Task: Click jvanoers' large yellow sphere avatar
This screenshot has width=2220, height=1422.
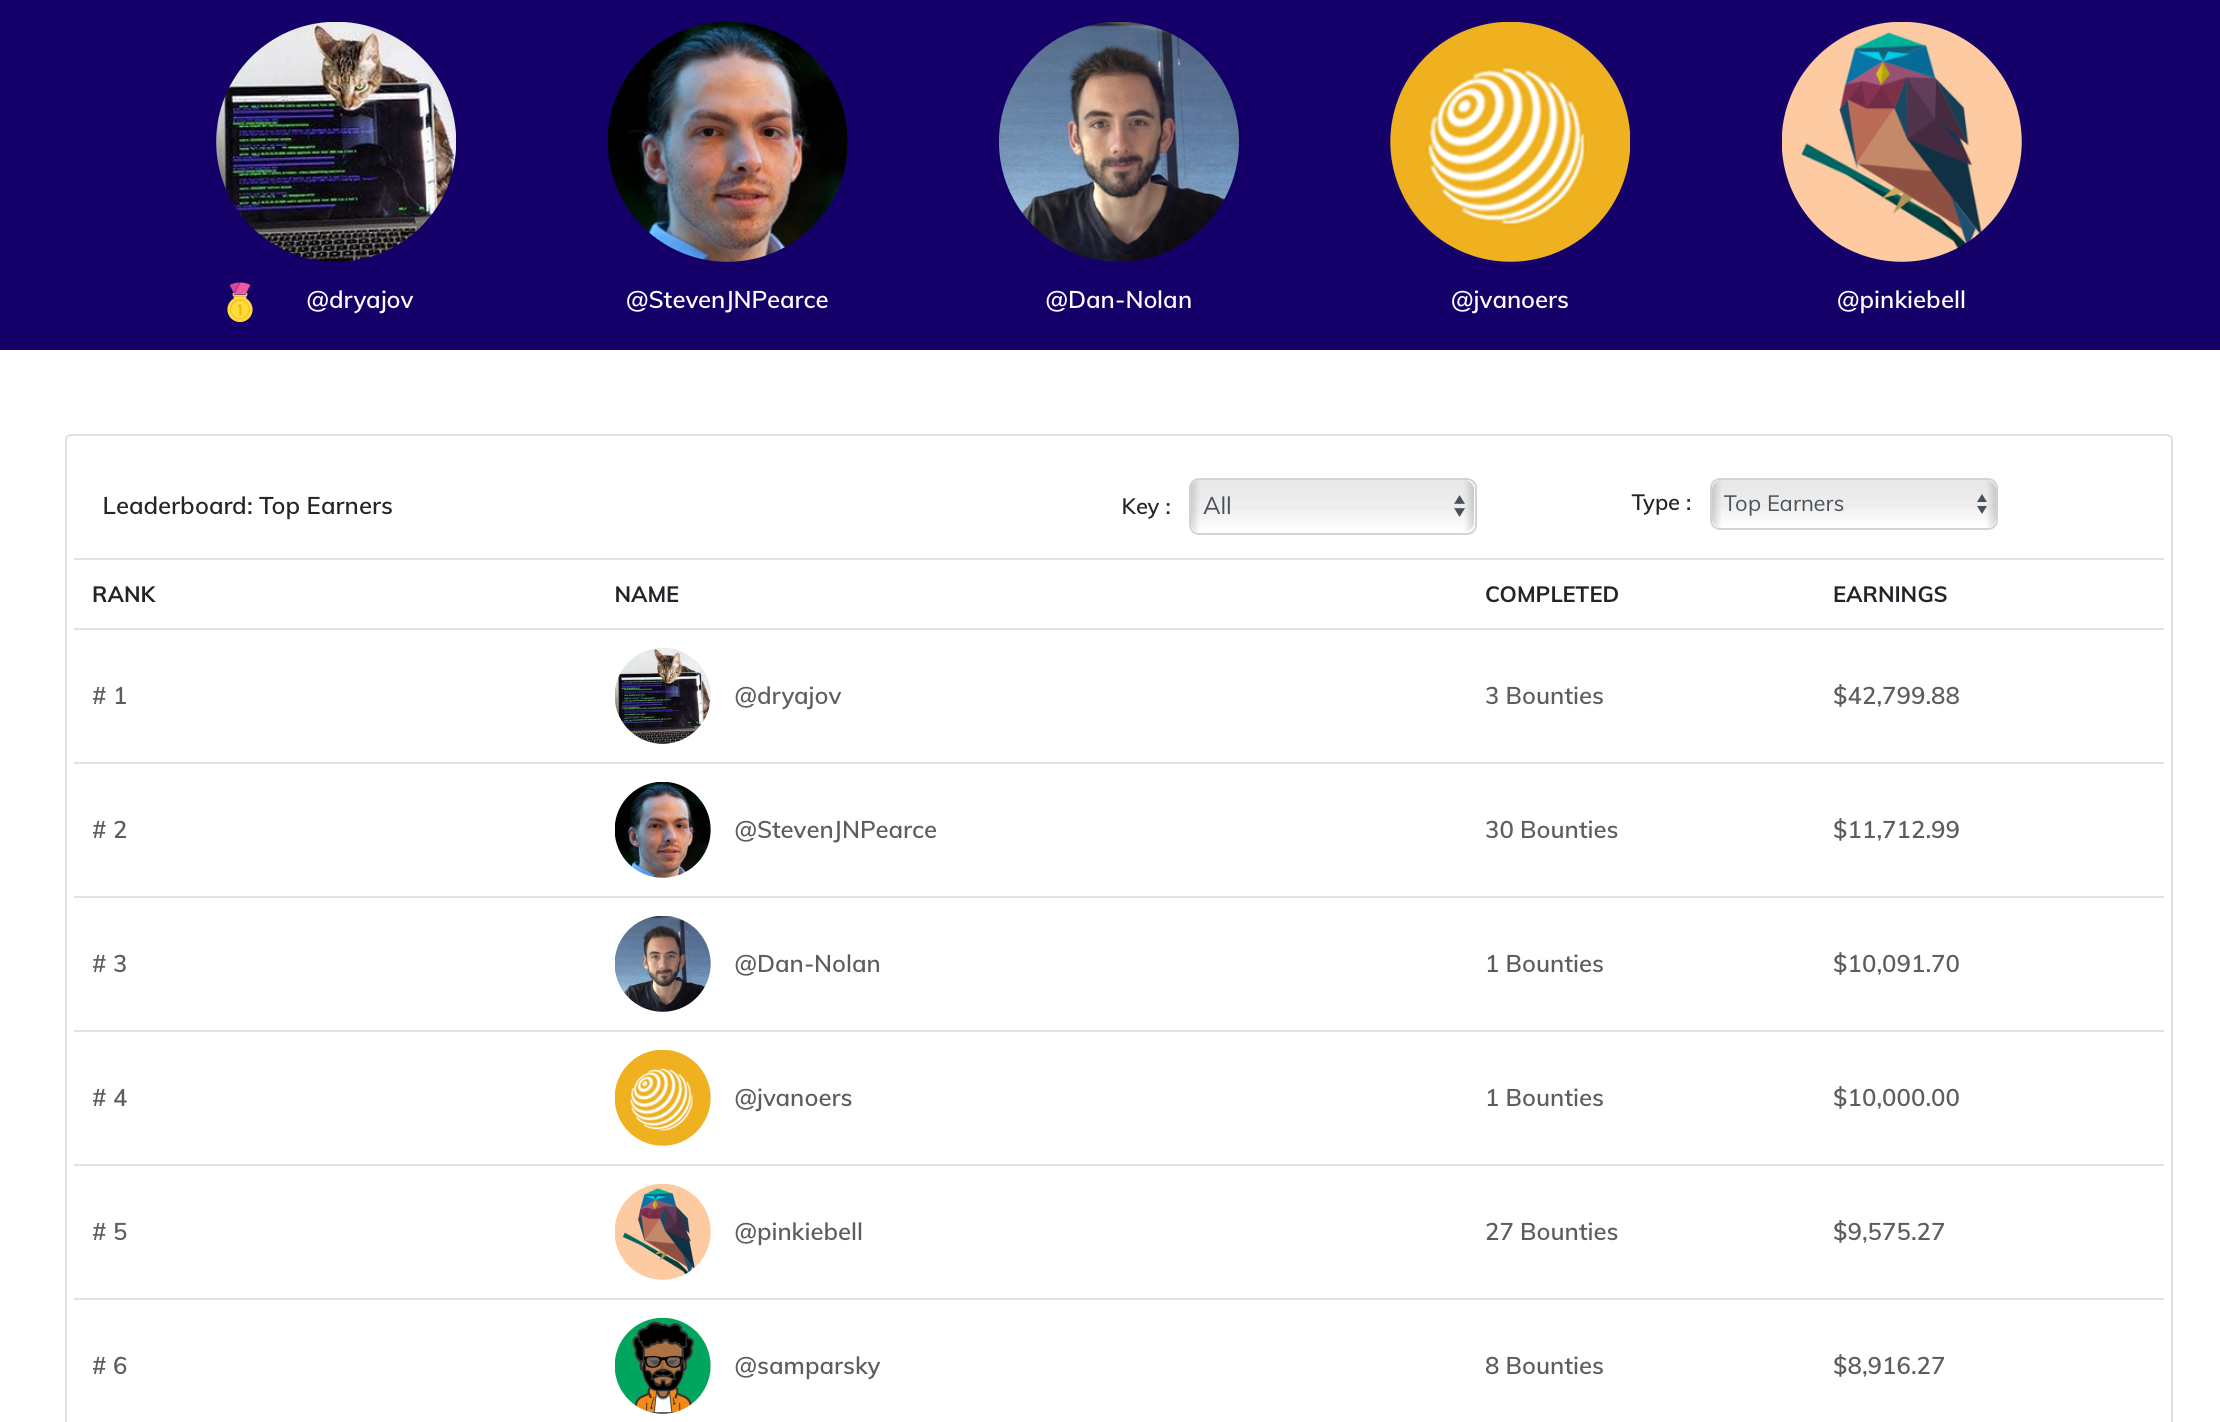Action: click(x=1509, y=142)
